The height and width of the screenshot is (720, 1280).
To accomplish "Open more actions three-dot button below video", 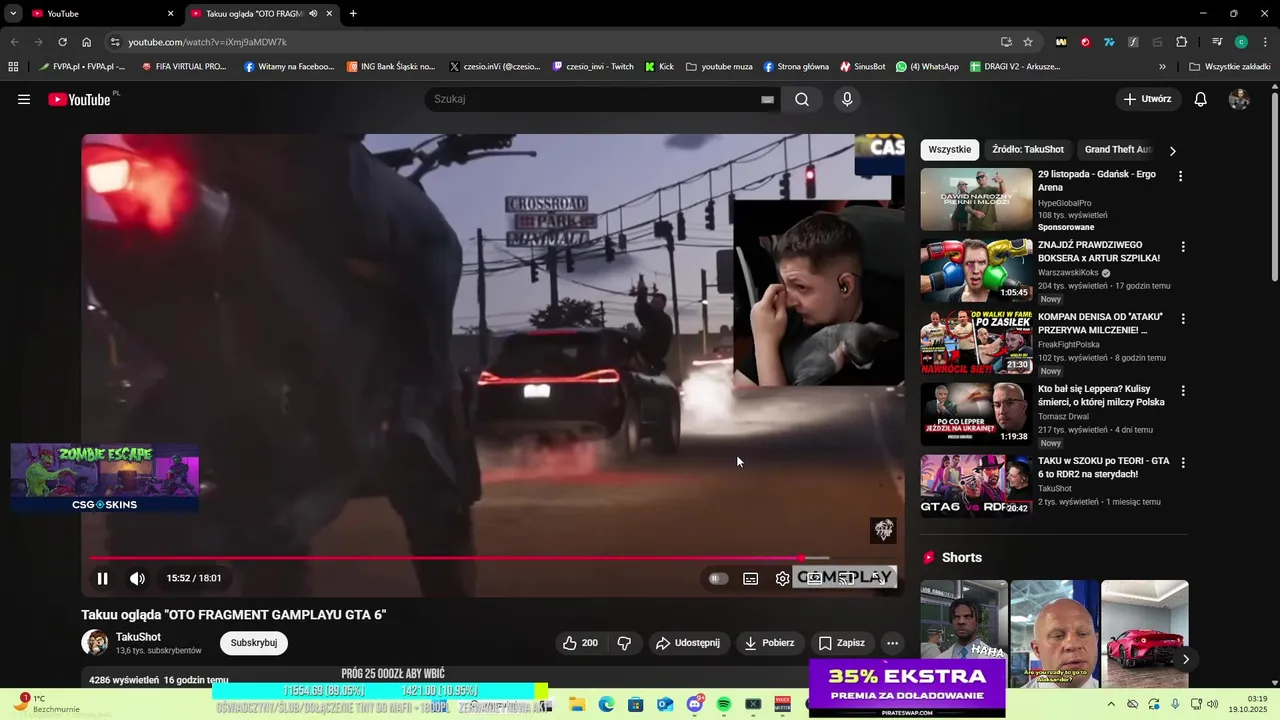I will (892, 643).
